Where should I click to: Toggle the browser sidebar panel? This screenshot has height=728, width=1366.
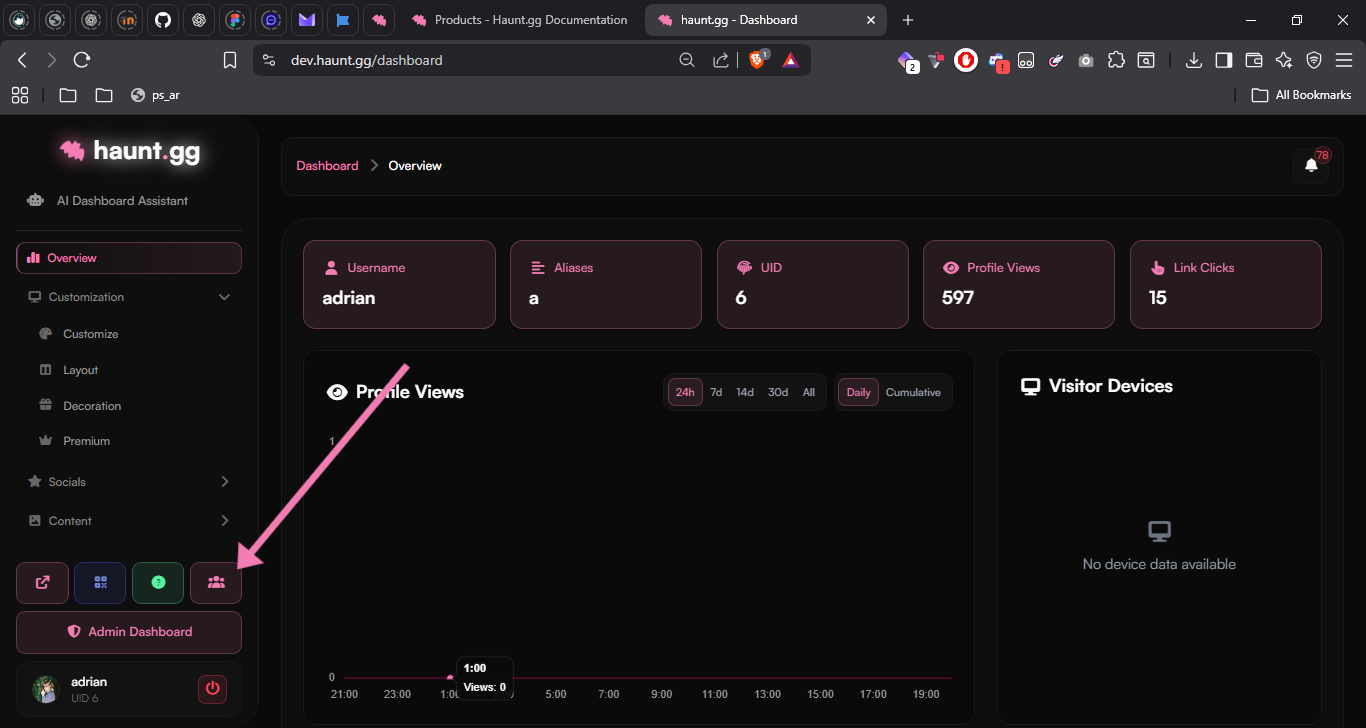pos(1223,60)
